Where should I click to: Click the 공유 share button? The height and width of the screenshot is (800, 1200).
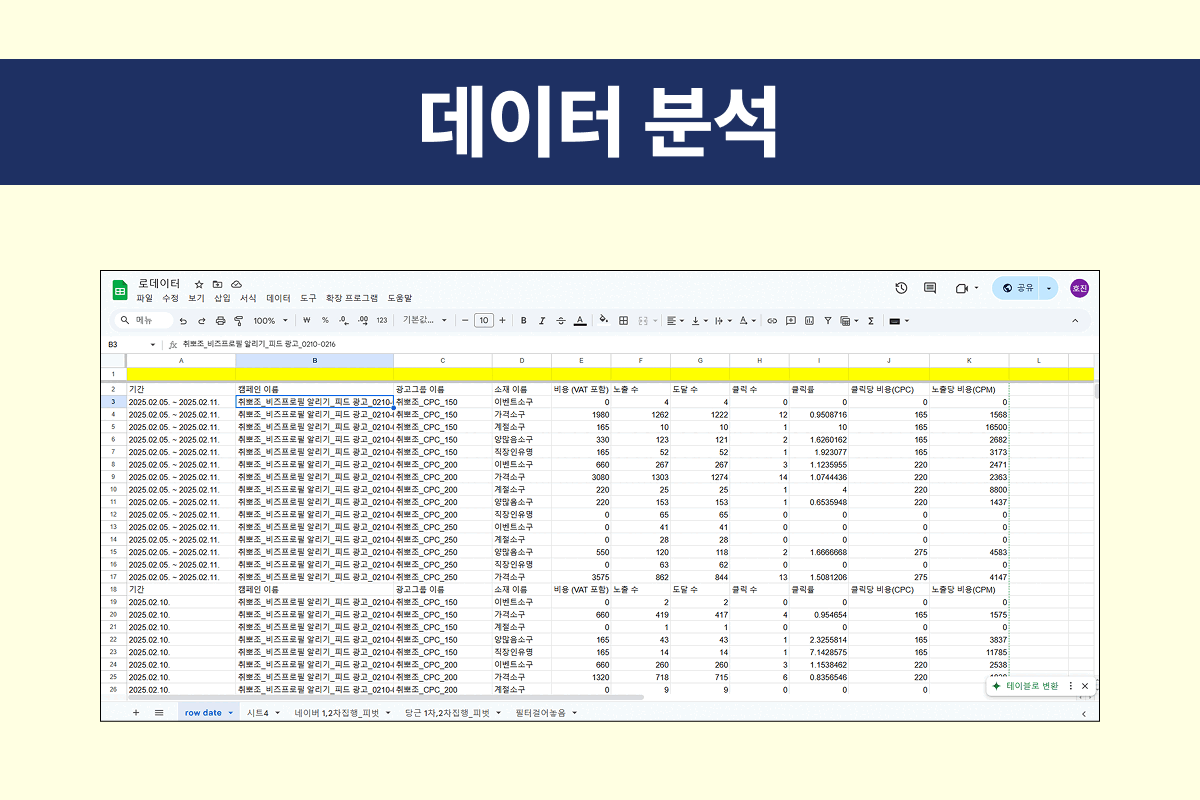[x=1019, y=288]
